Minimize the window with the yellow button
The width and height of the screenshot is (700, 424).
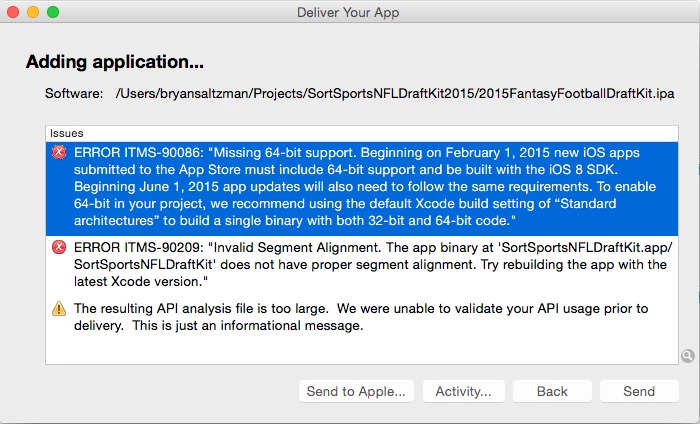pyautogui.click(x=33, y=12)
